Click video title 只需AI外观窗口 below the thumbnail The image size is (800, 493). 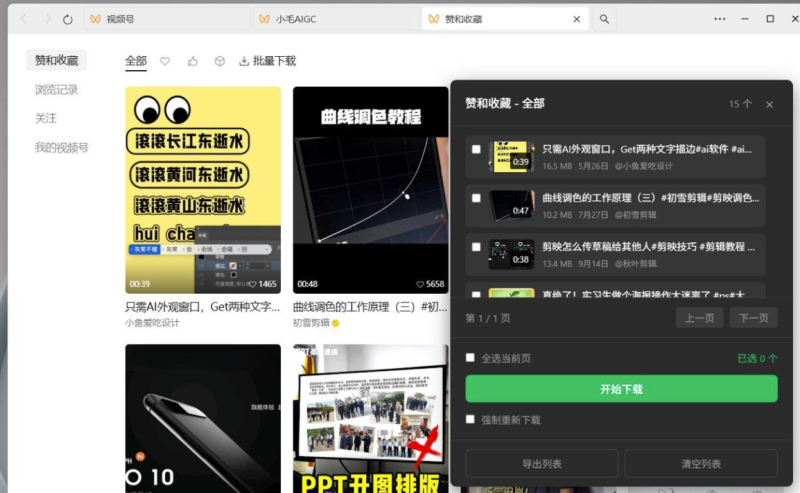tap(203, 307)
